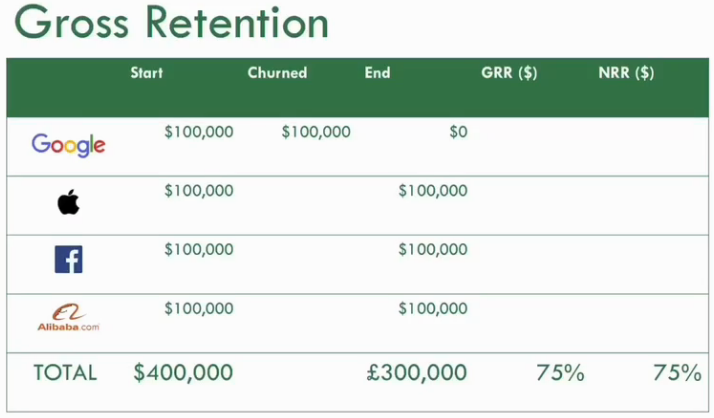The height and width of the screenshot is (418, 714).
Task: Click the Alibaba.com logo
Action: [x=68, y=318]
